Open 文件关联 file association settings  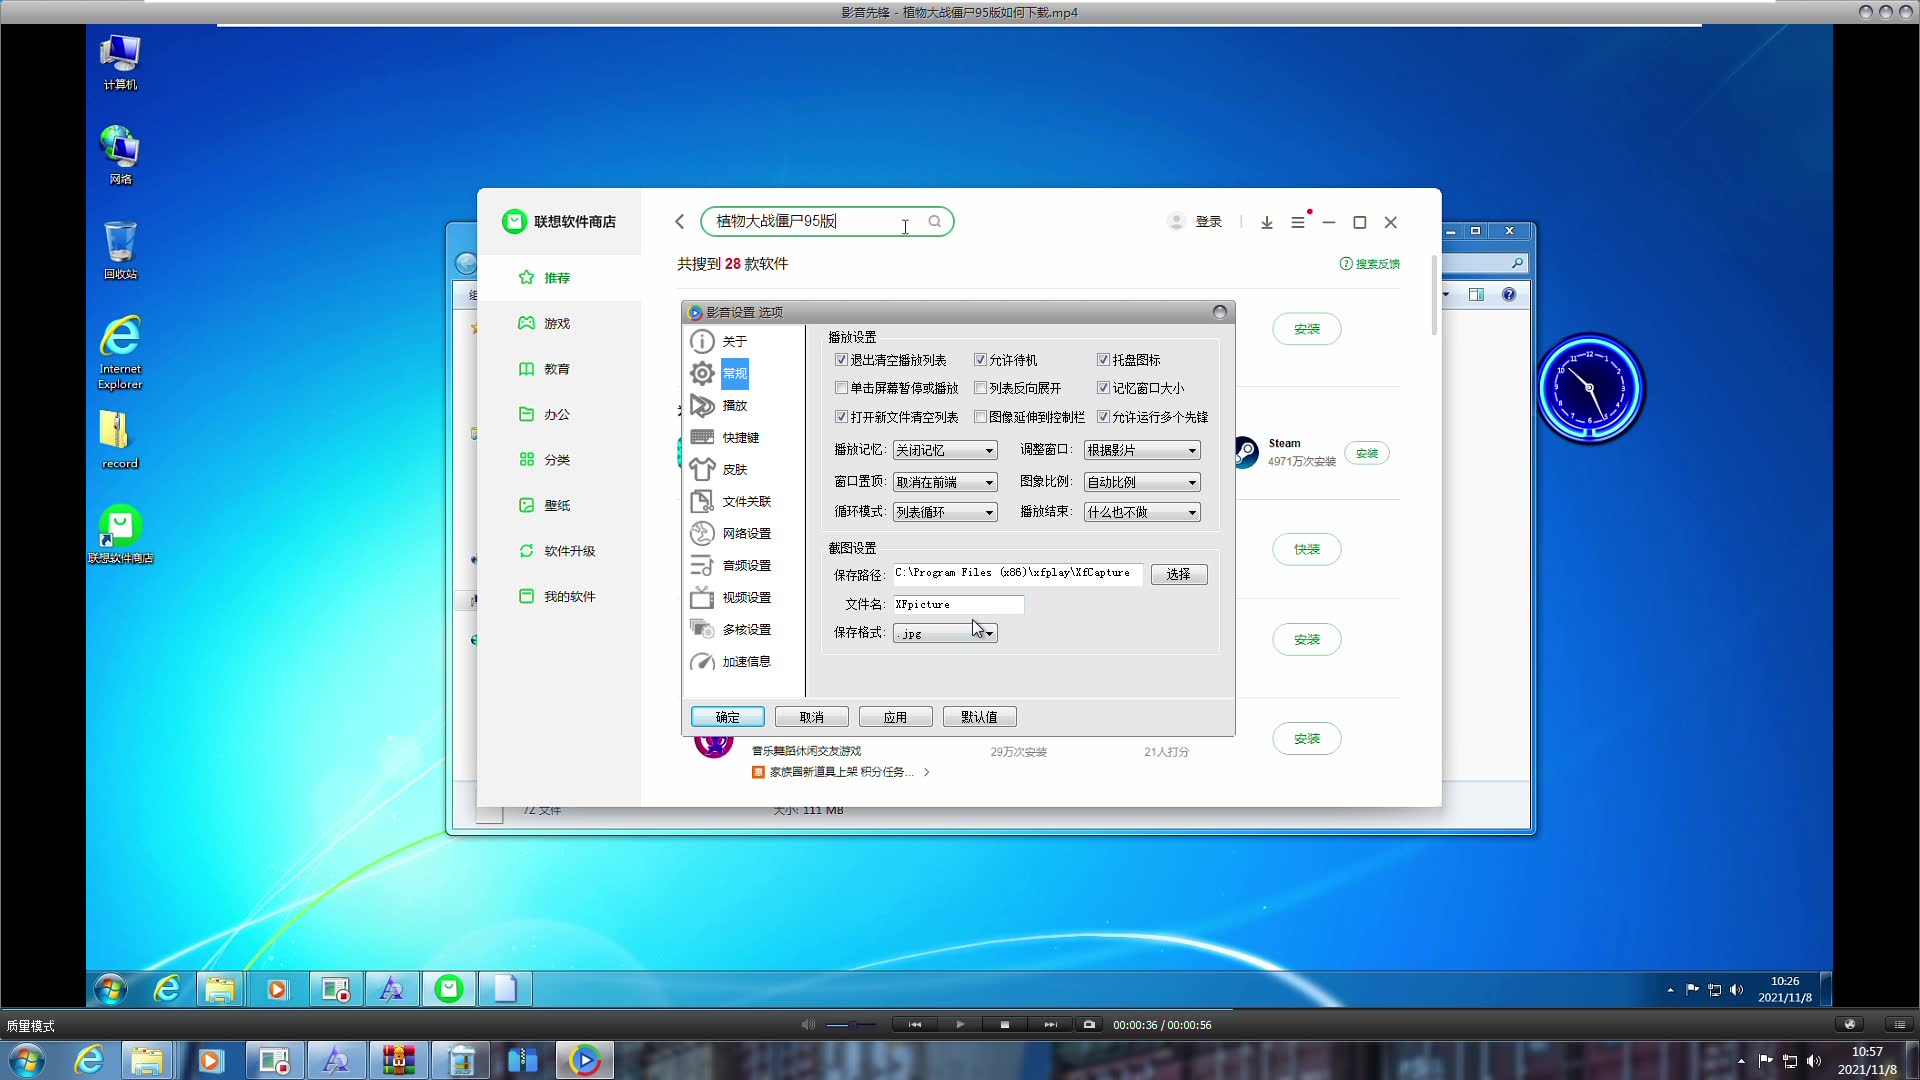(x=745, y=501)
